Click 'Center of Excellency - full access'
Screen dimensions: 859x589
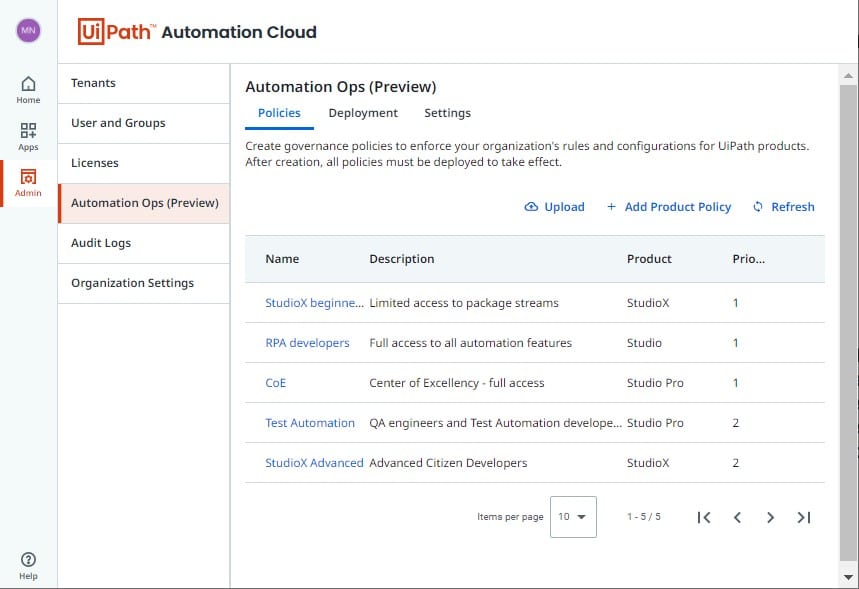[457, 383]
